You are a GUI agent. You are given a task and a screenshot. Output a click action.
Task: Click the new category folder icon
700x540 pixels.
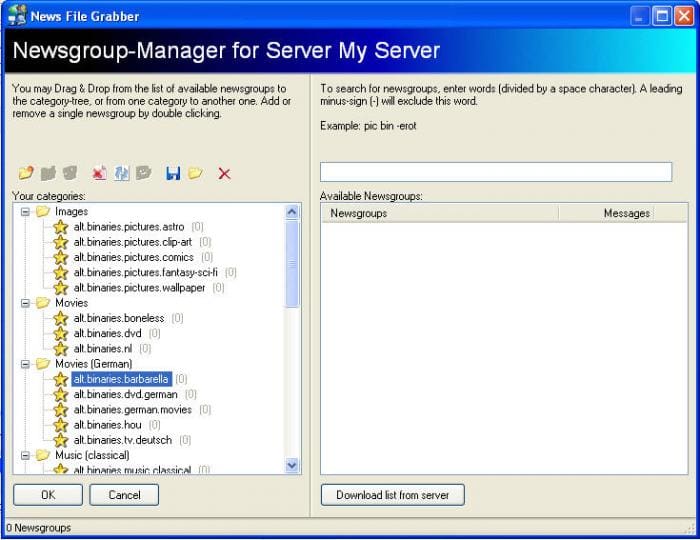pos(26,173)
